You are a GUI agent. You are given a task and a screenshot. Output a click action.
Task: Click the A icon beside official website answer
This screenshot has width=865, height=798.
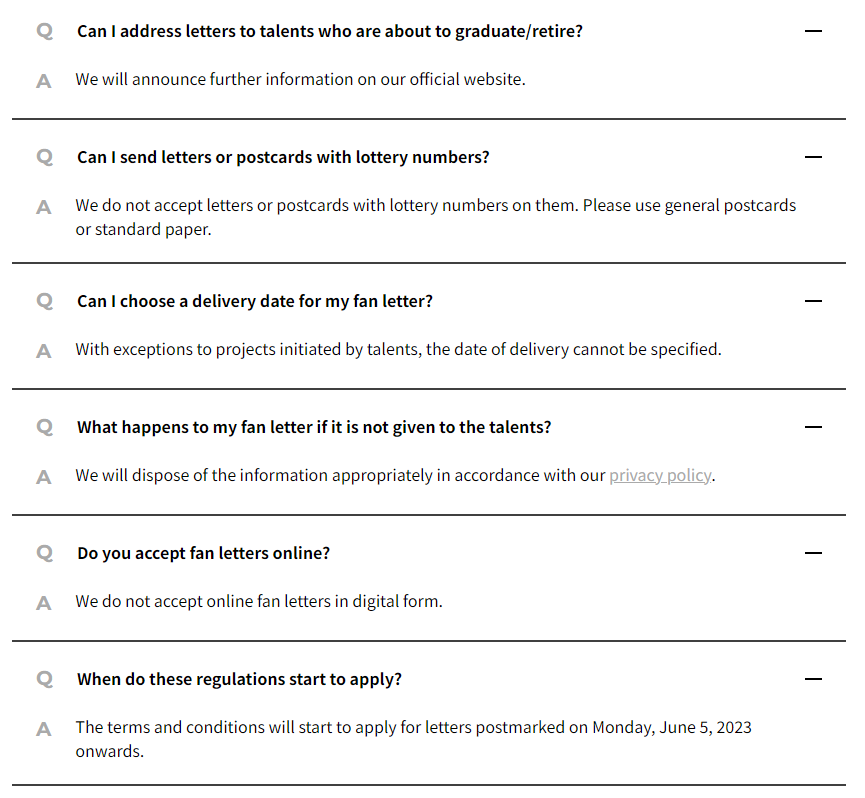click(44, 82)
